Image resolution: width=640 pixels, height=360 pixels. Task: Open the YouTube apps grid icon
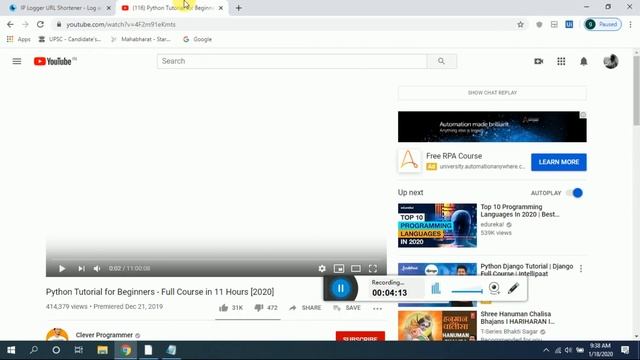pyautogui.click(x=561, y=61)
